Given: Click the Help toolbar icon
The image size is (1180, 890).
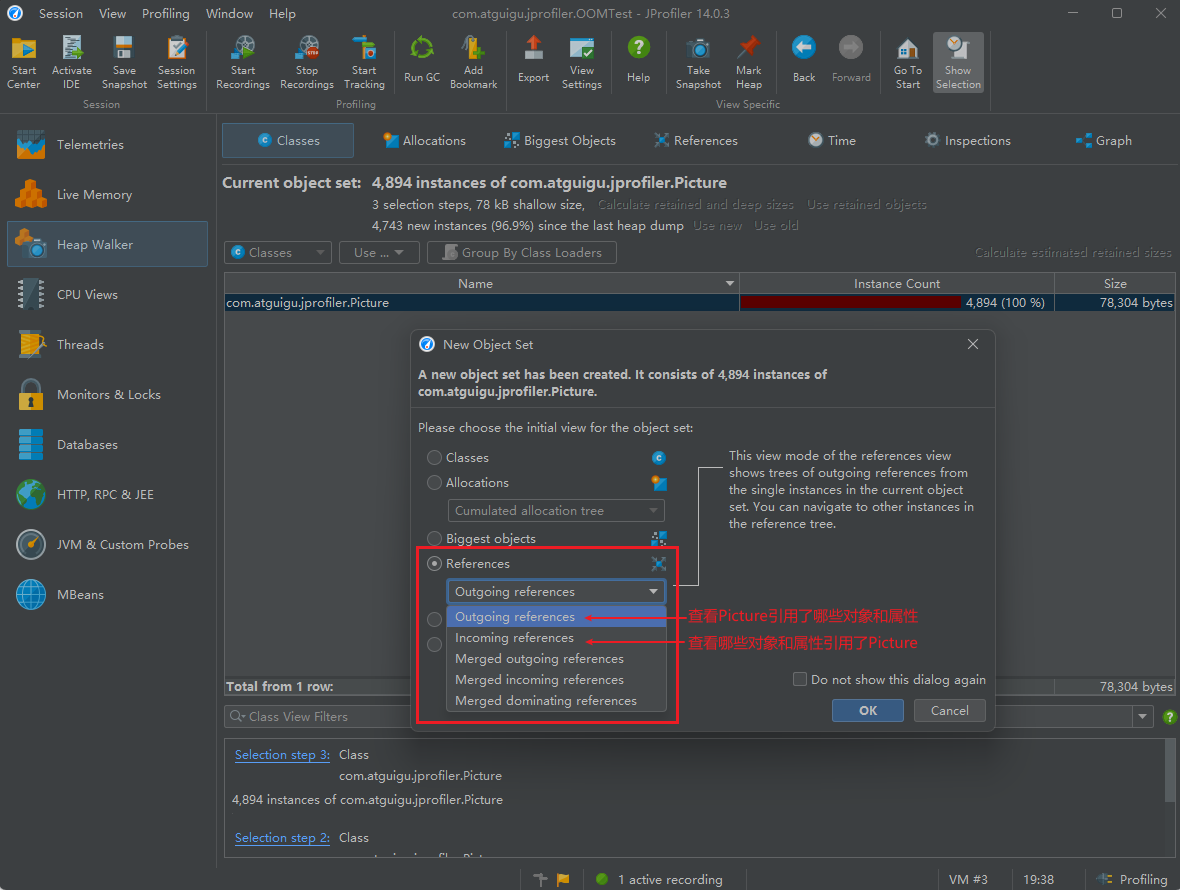Looking at the screenshot, I should pos(638,60).
